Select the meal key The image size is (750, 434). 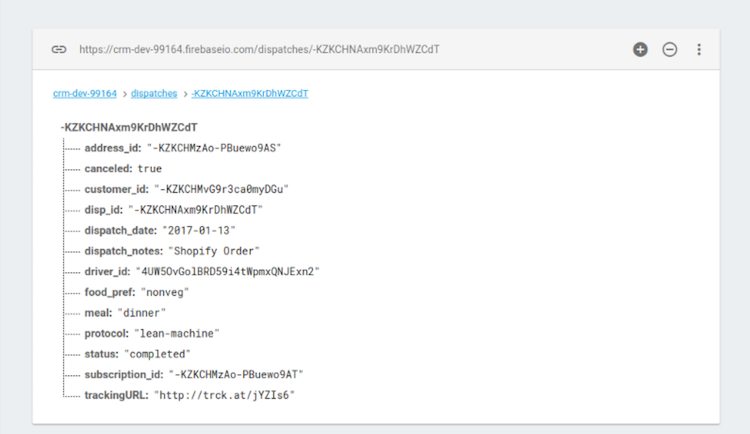pyautogui.click(x=98, y=313)
